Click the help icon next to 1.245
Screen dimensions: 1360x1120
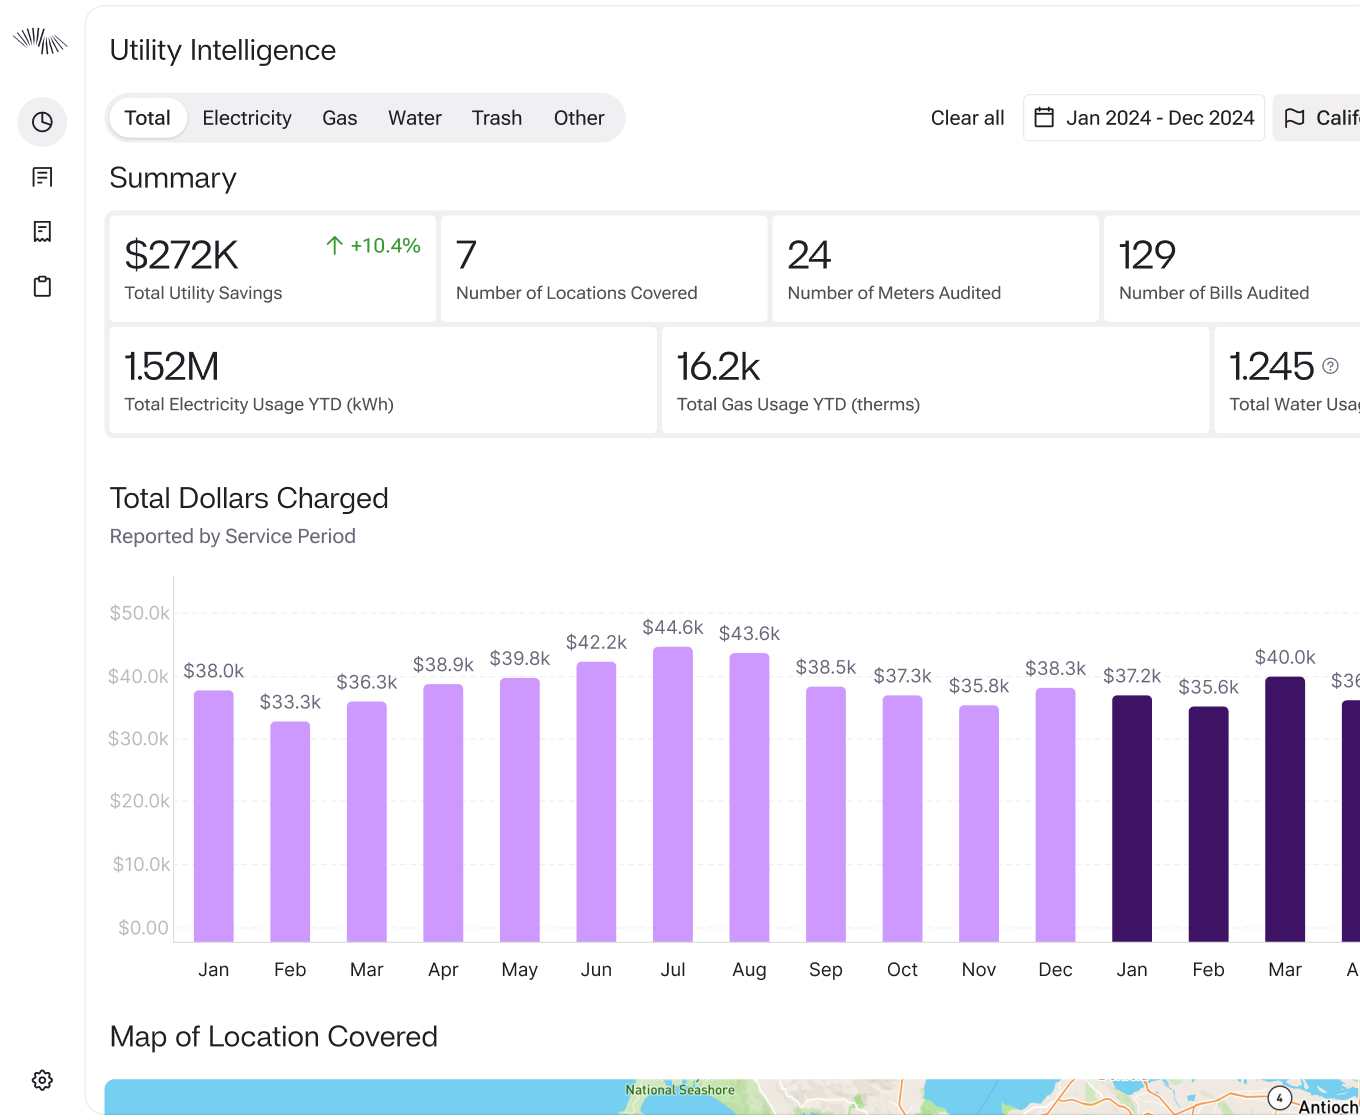click(x=1330, y=366)
